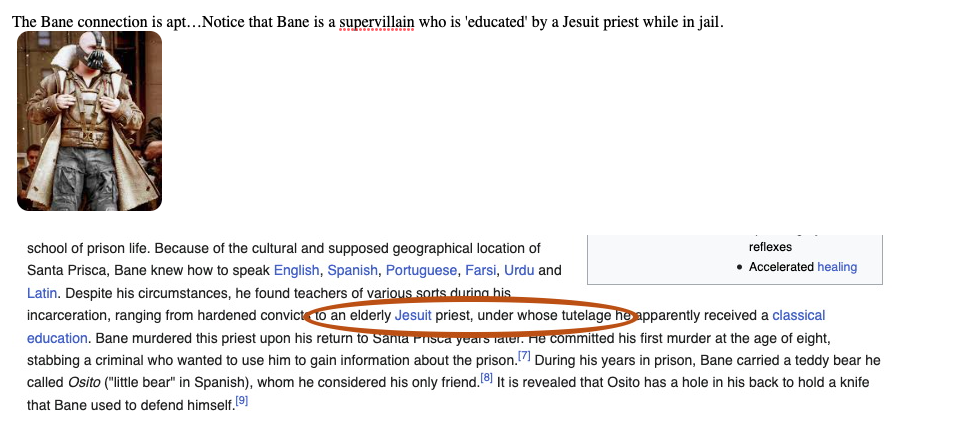Screen dimensions: 969x423
Task: Click the Spanish hyperlink
Action: pyautogui.click(x=352, y=270)
